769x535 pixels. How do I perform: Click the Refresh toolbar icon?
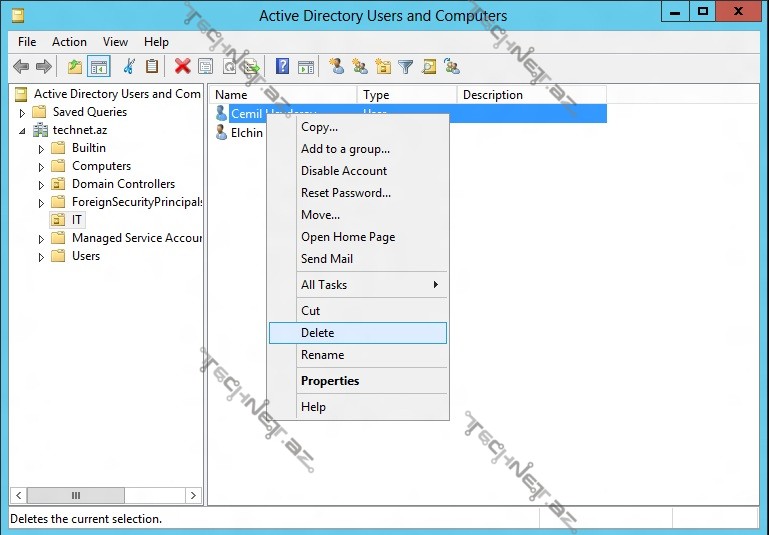coord(229,66)
